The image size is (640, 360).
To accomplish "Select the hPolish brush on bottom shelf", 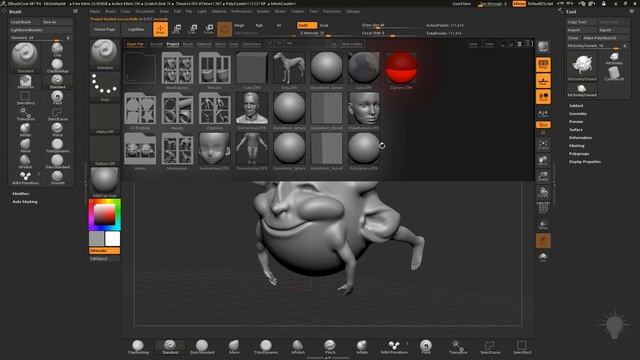I will [298, 347].
